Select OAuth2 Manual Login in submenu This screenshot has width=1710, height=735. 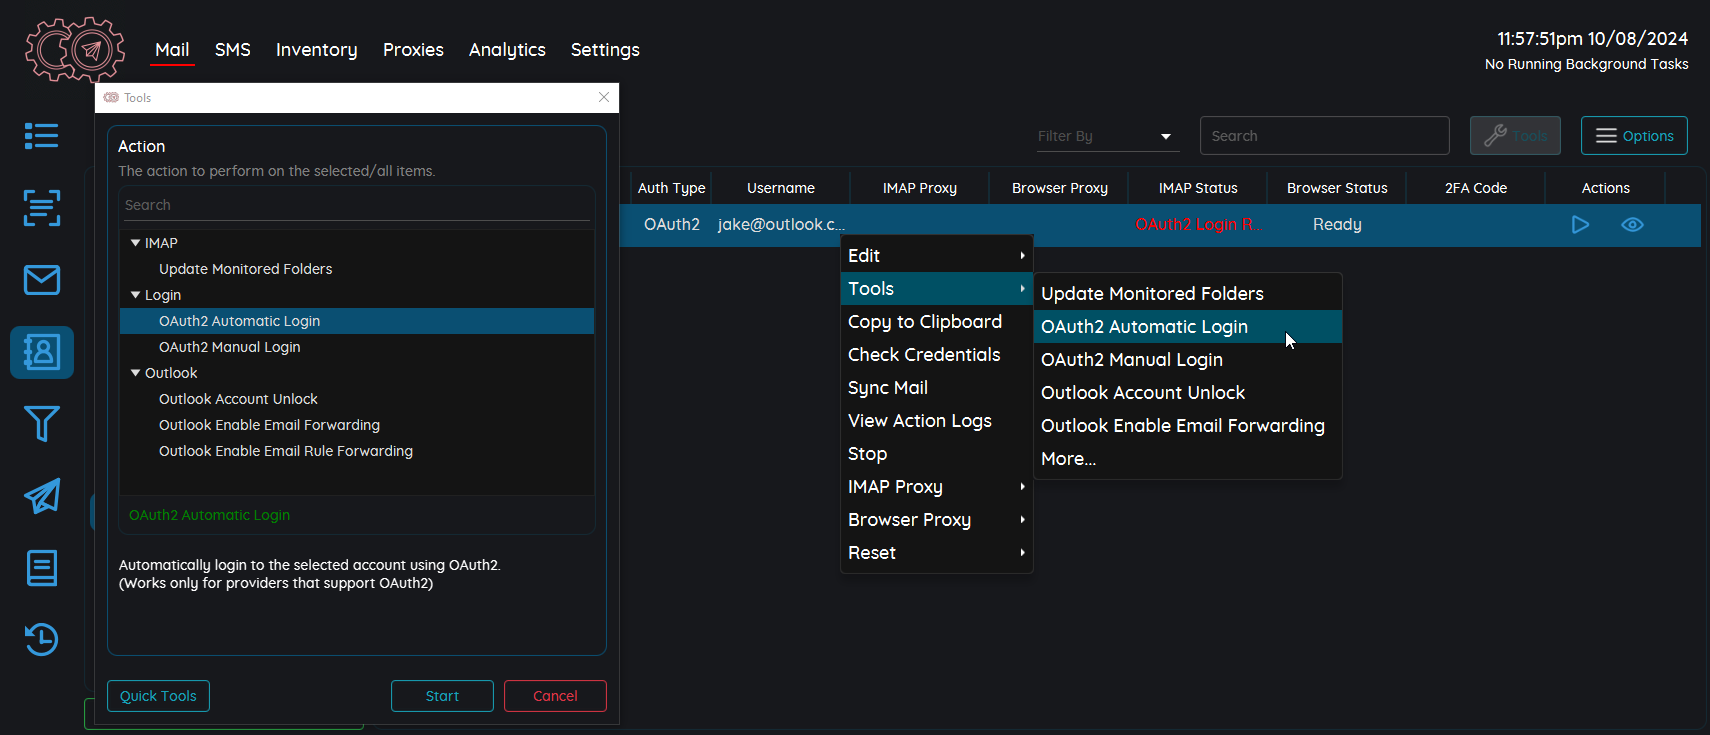click(x=1188, y=360)
